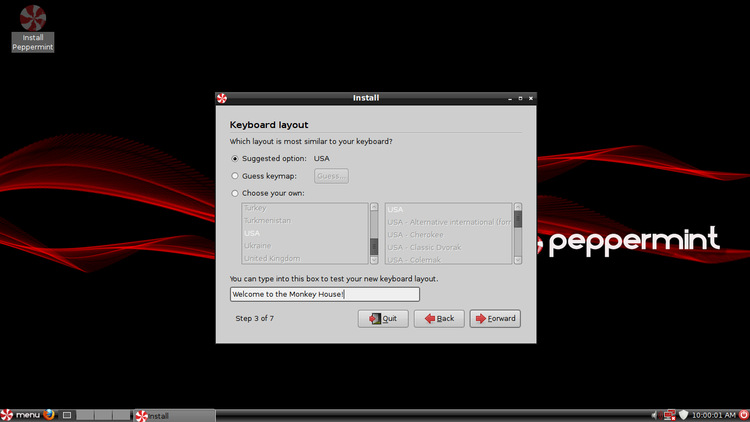Image resolution: width=750 pixels, height=422 pixels.
Task: Select USA - Classic Dvorak variant
Action: click(x=449, y=247)
